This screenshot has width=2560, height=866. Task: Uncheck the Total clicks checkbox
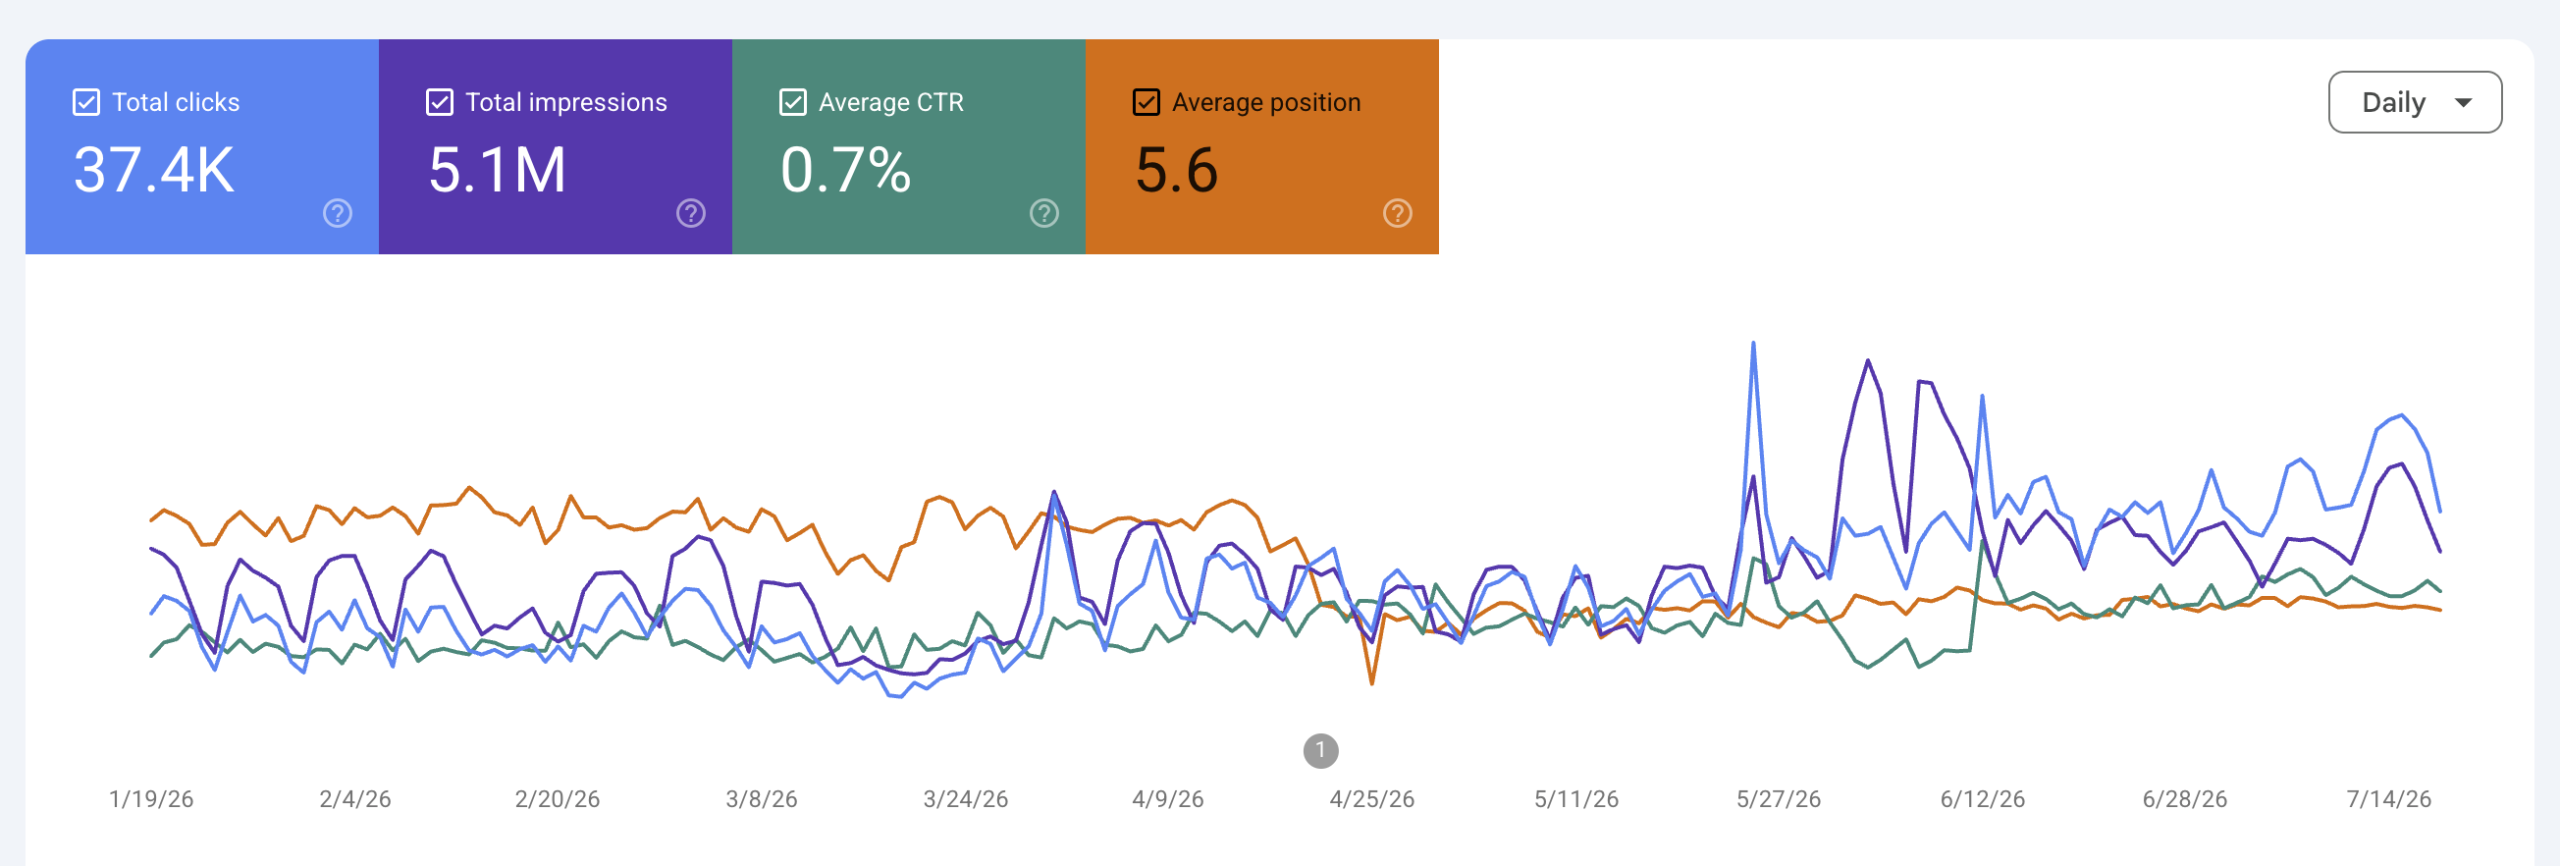coord(87,102)
